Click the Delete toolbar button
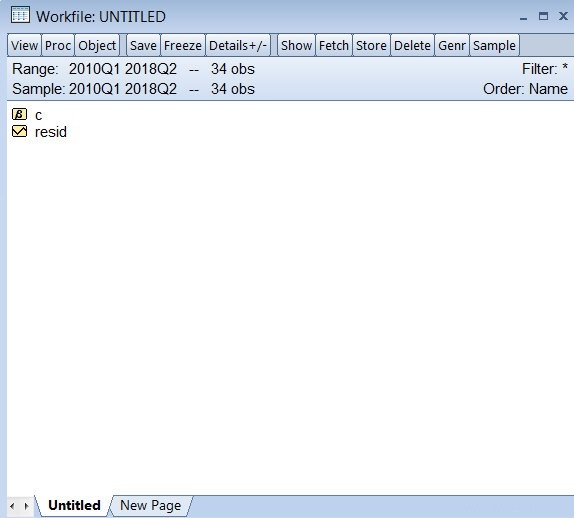This screenshot has height=518, width=574. coord(412,45)
